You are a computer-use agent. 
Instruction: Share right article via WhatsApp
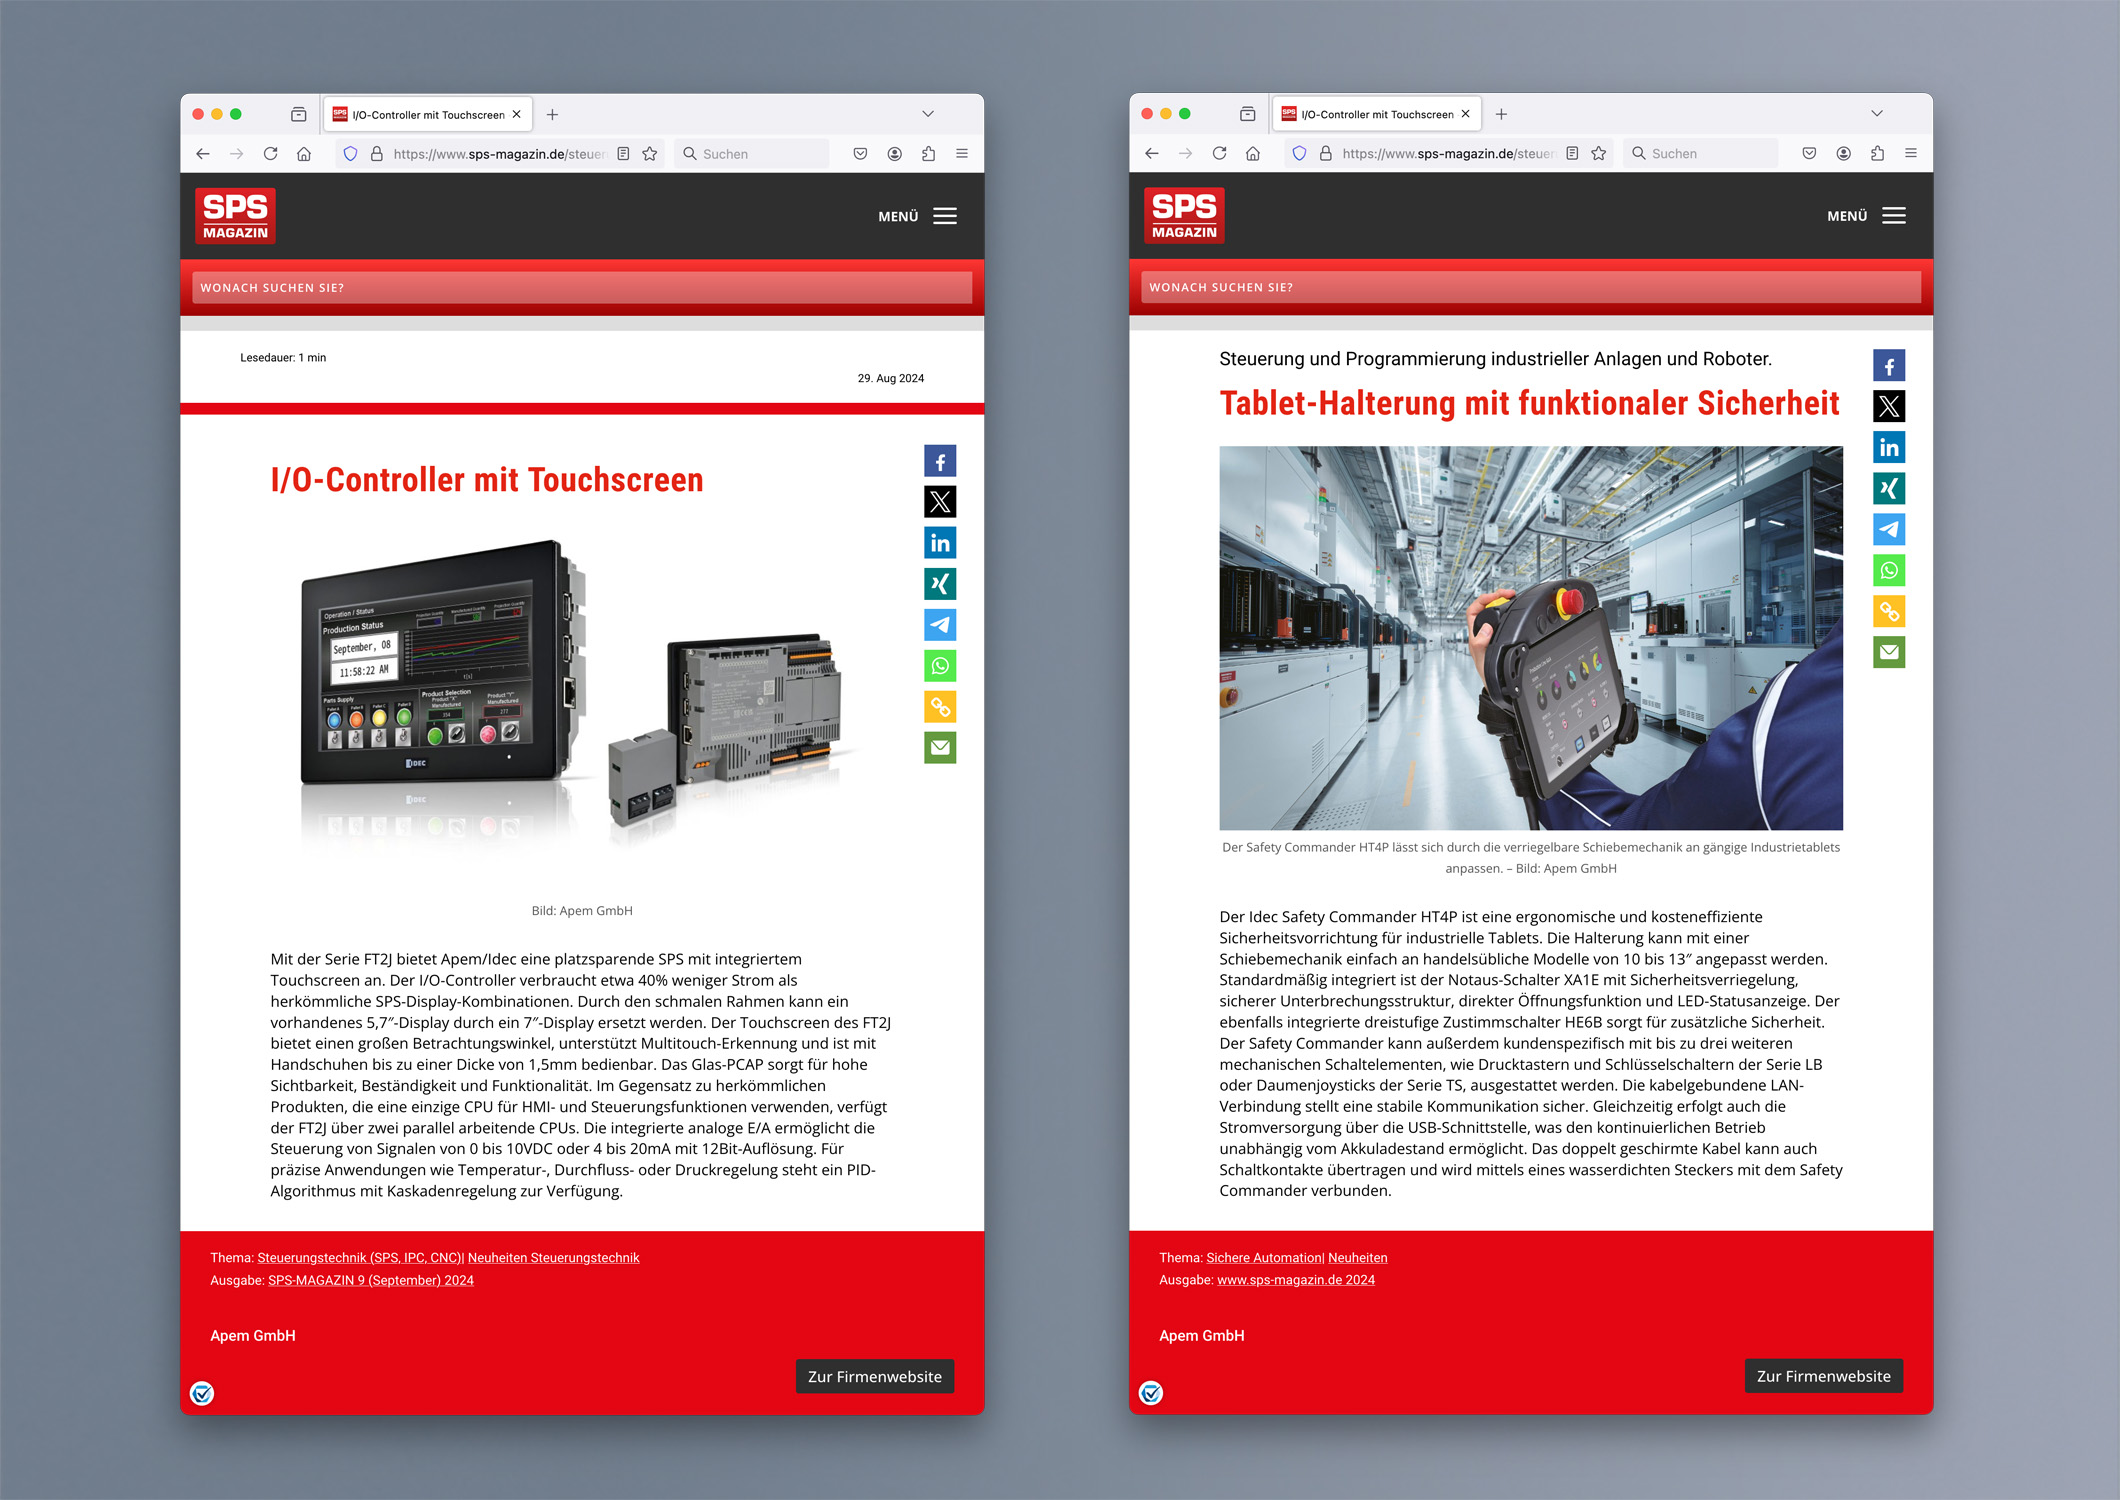point(1888,570)
